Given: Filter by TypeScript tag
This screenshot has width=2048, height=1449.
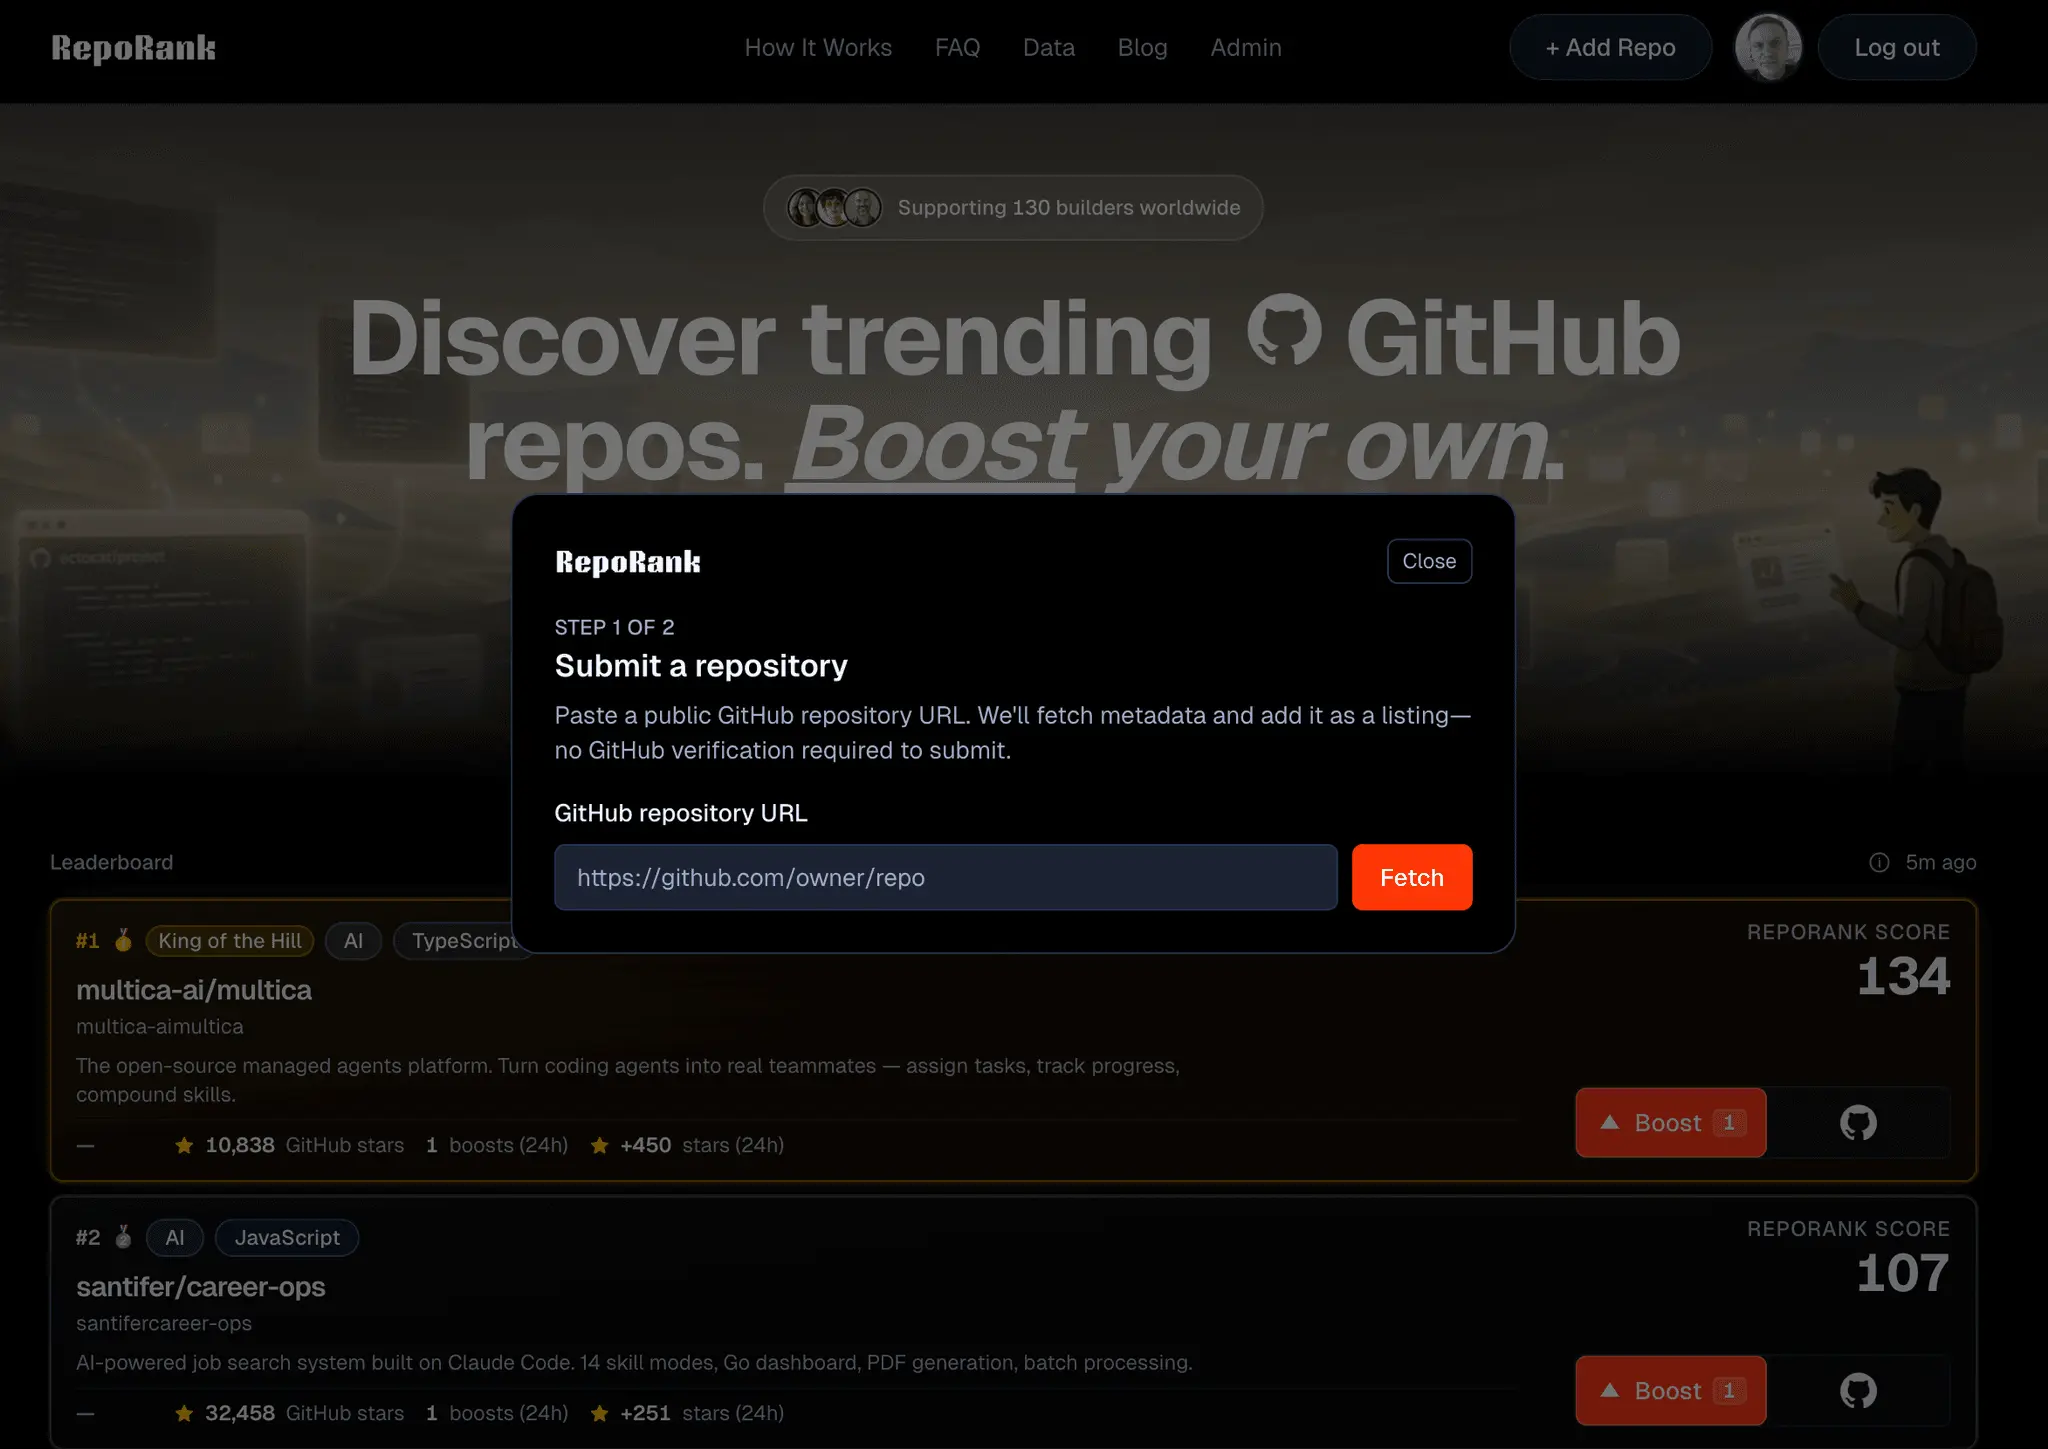Looking at the screenshot, I should (x=464, y=941).
